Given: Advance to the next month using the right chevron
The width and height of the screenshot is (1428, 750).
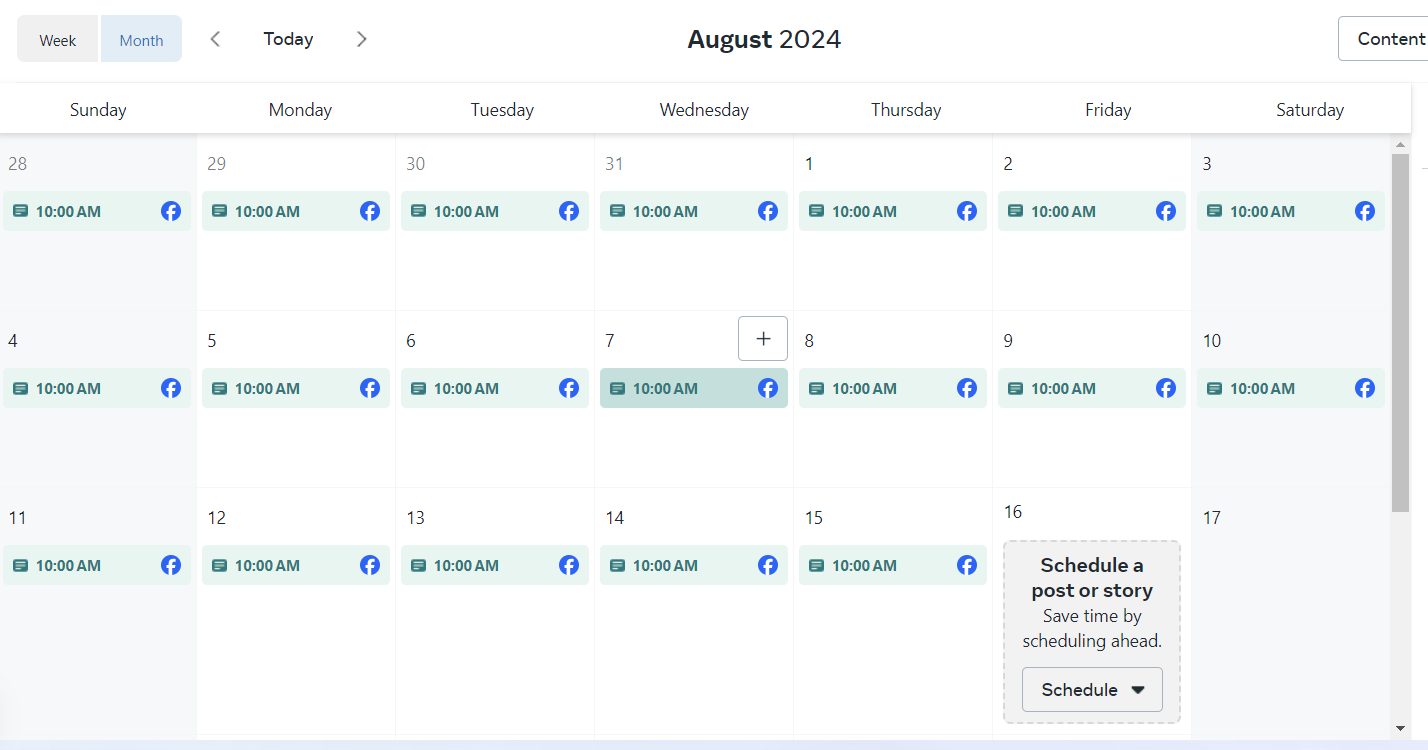Looking at the screenshot, I should click(x=362, y=39).
